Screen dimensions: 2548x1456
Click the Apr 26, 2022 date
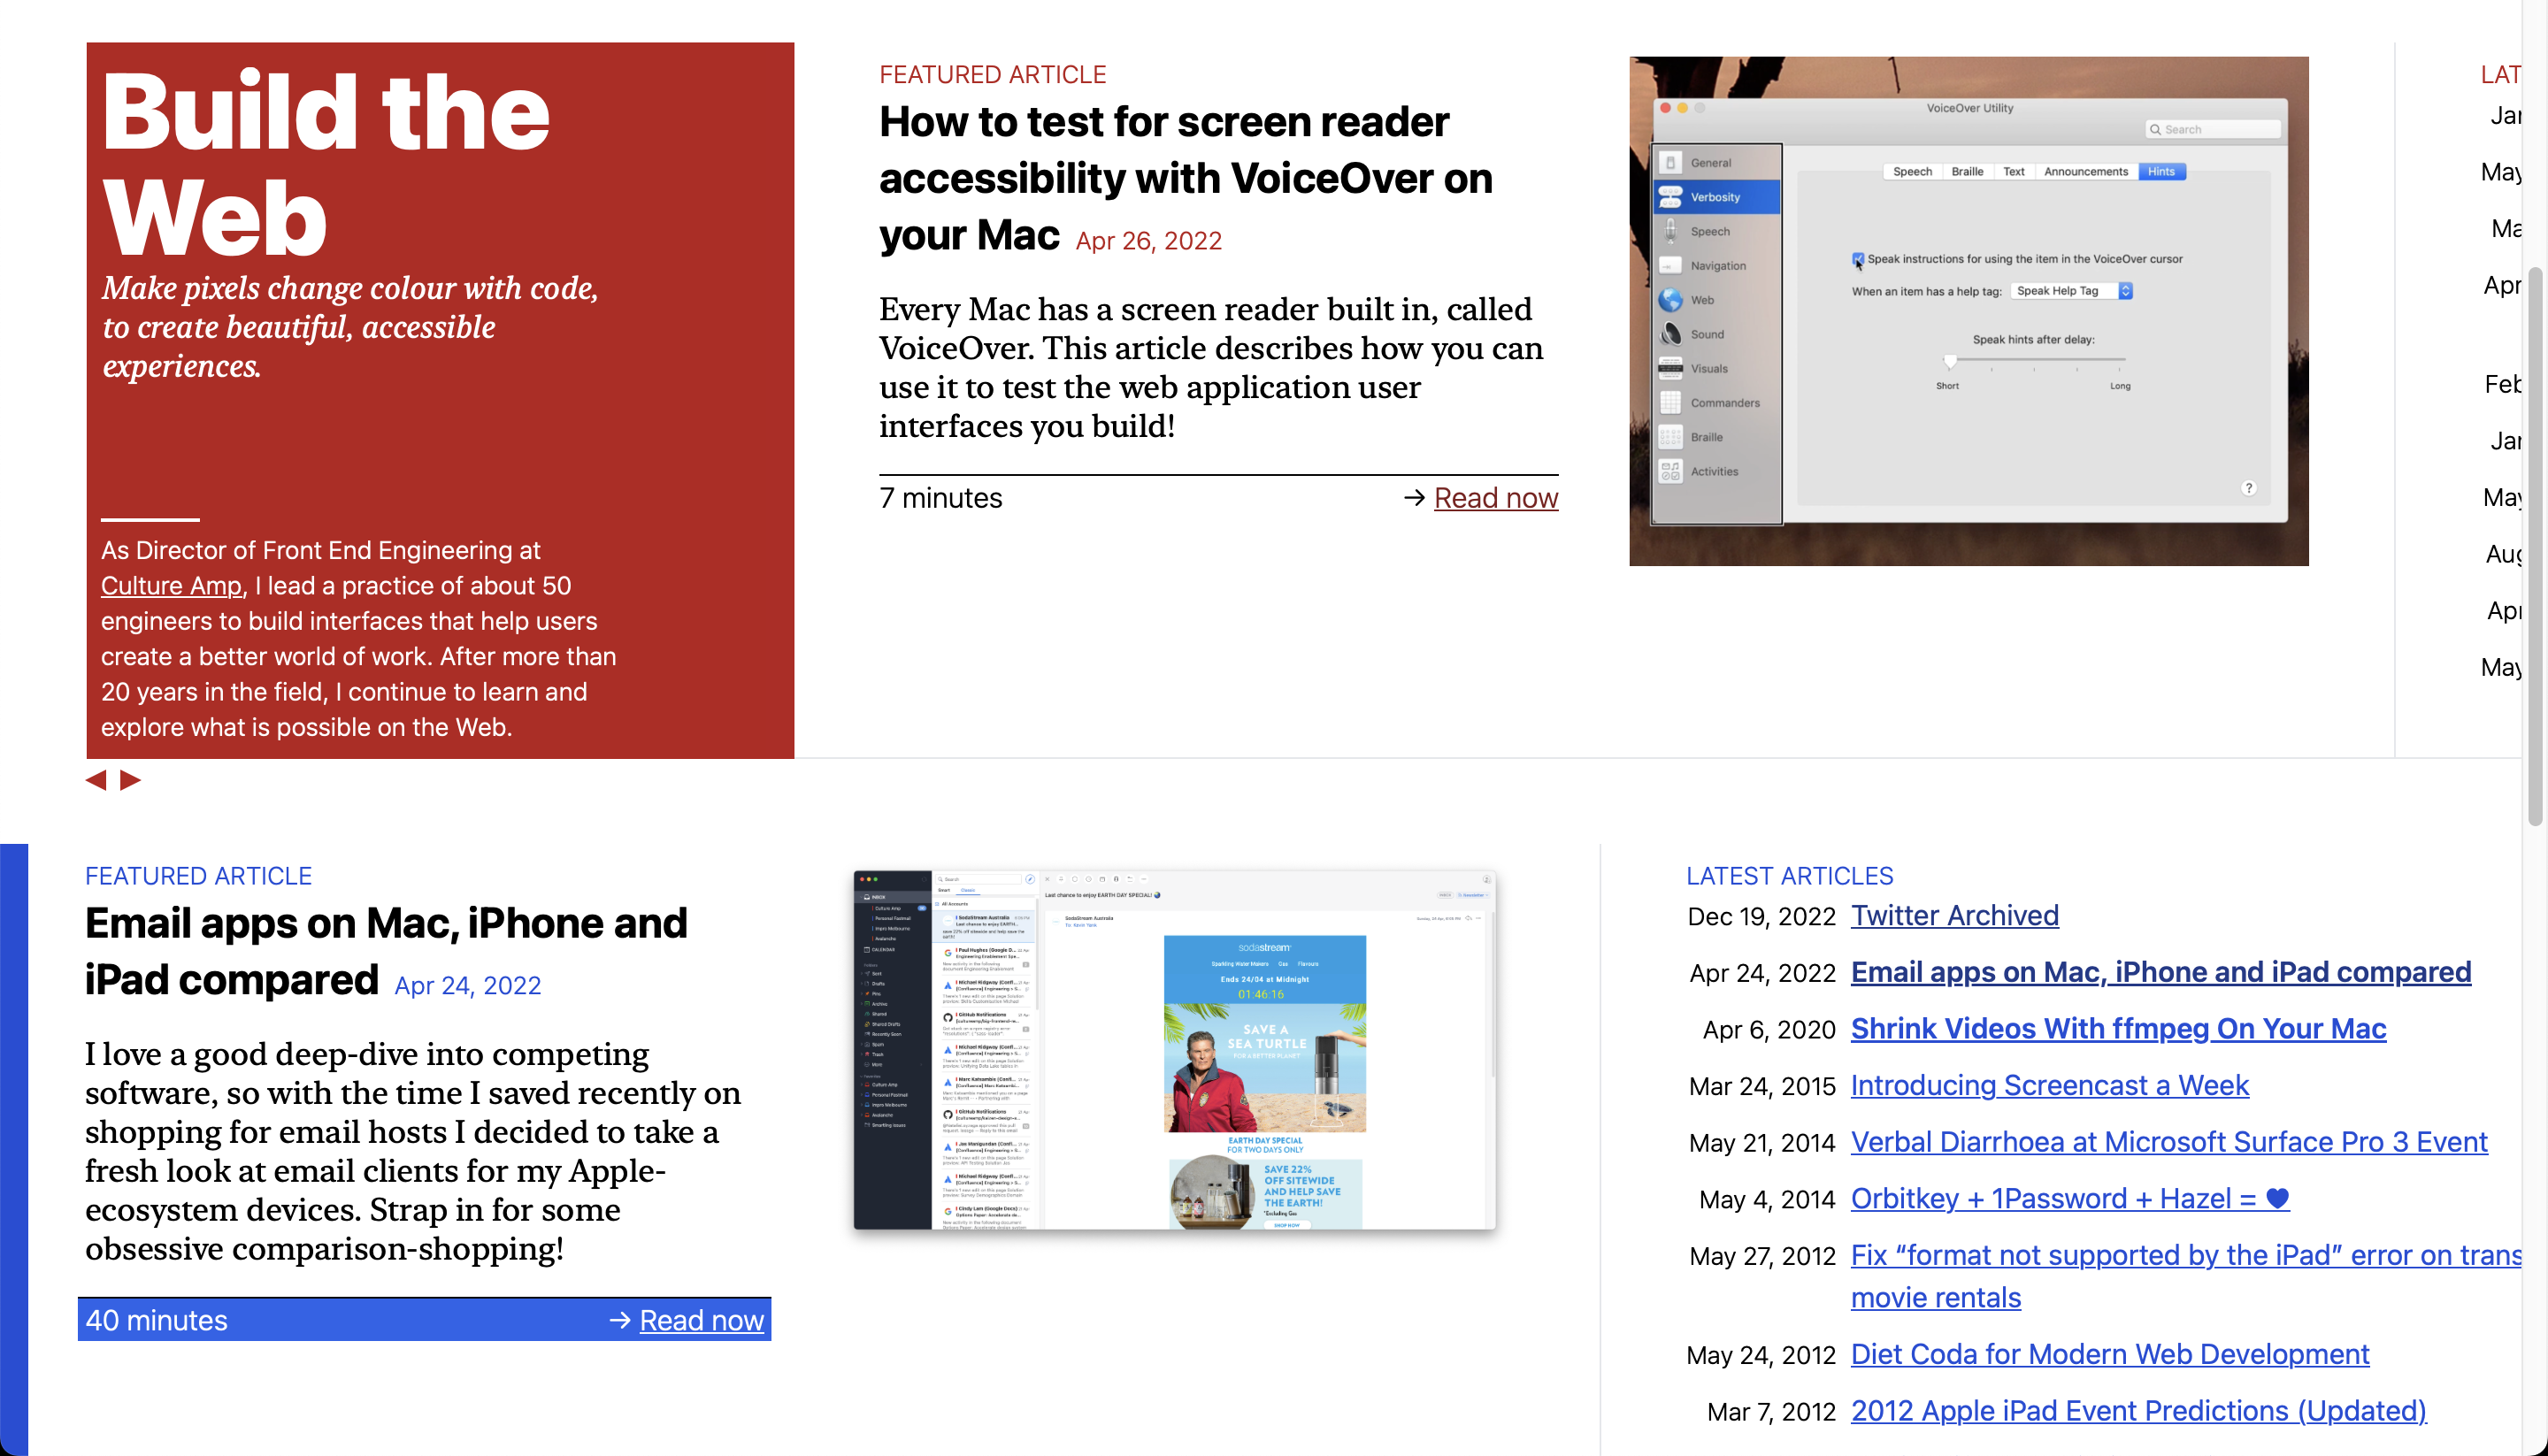[x=1148, y=241]
